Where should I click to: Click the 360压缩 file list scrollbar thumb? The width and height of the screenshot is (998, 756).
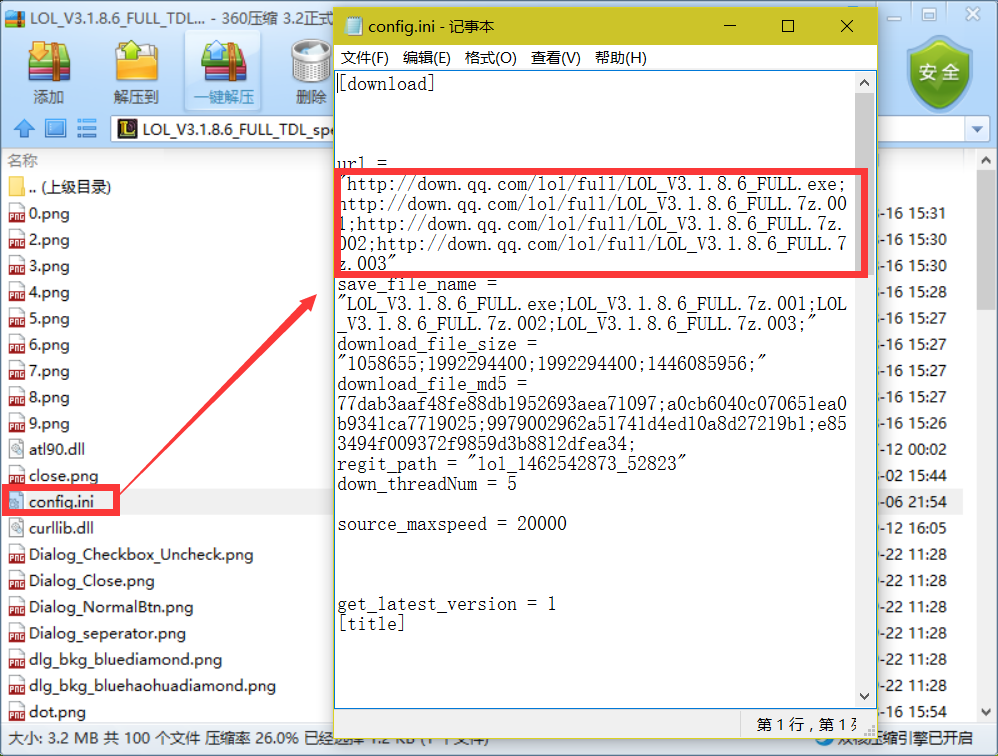[x=986, y=241]
